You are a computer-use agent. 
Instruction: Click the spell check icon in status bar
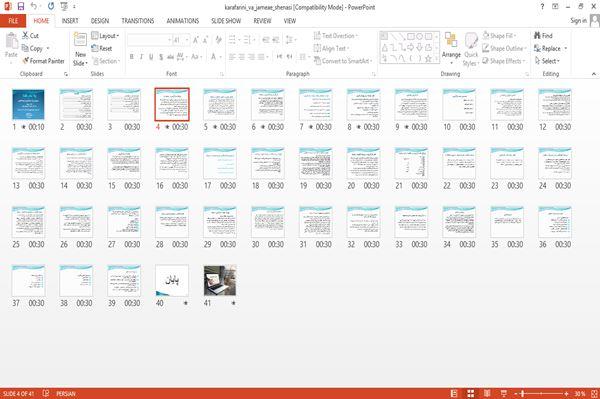point(46,393)
